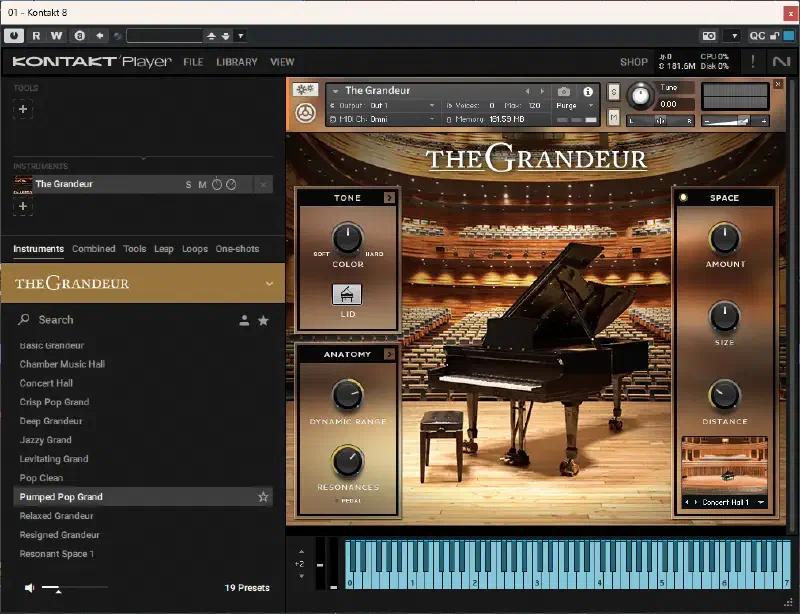Image resolution: width=800 pixels, height=614 pixels.
Task: Select the Relaxed Grandeur preset
Action: tap(56, 516)
